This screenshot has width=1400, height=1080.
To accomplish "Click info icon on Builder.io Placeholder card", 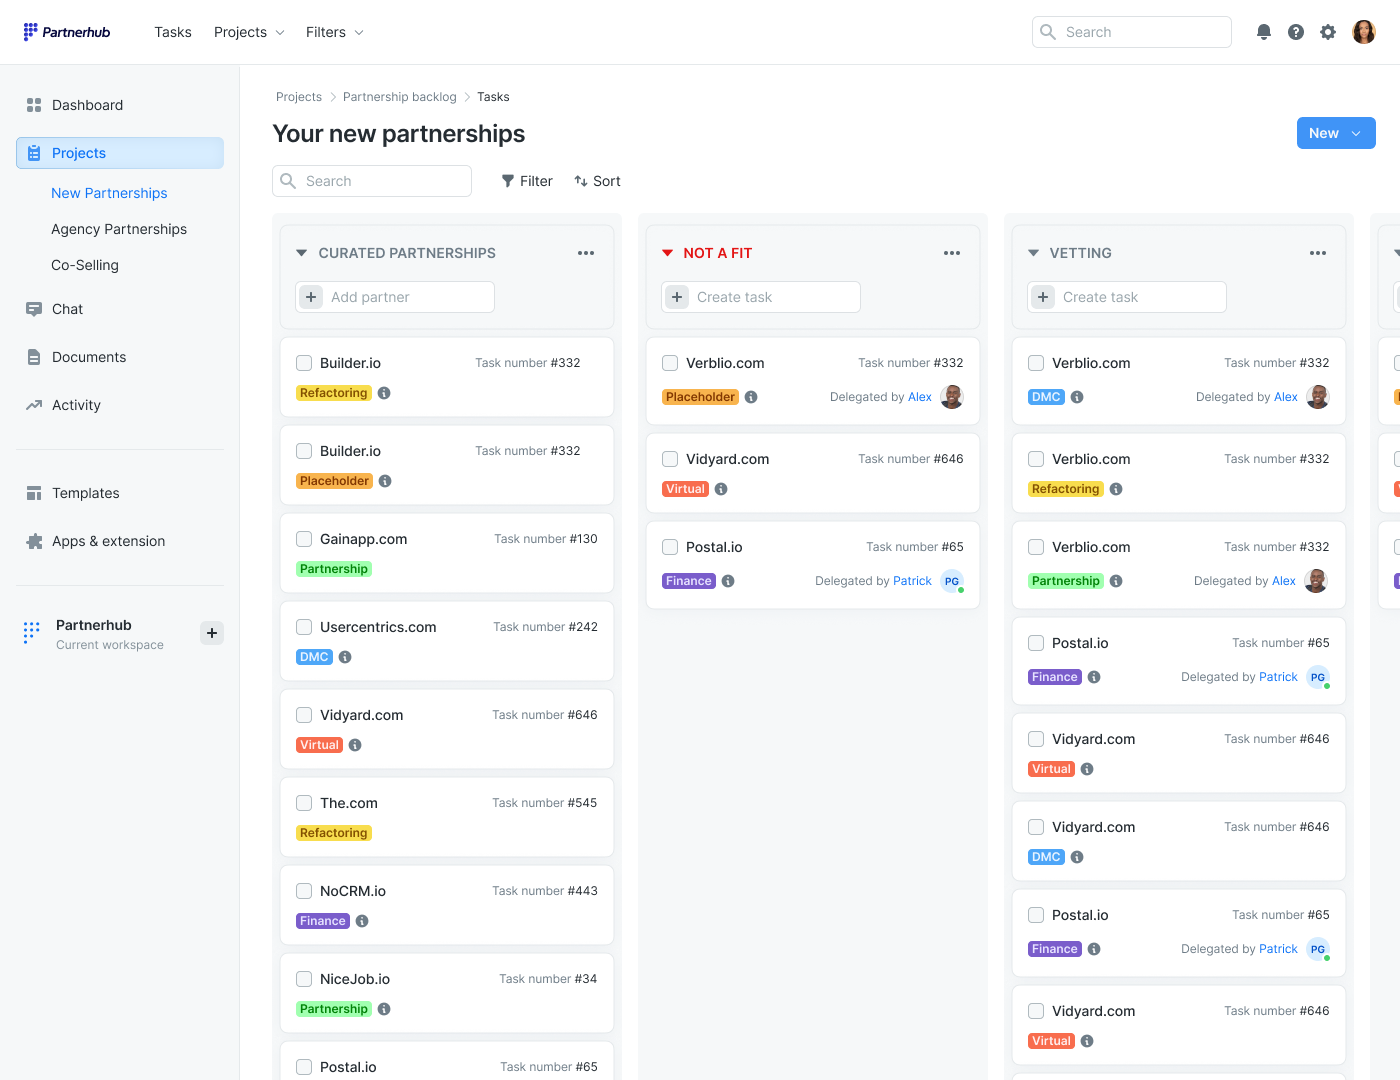I will pos(385,481).
